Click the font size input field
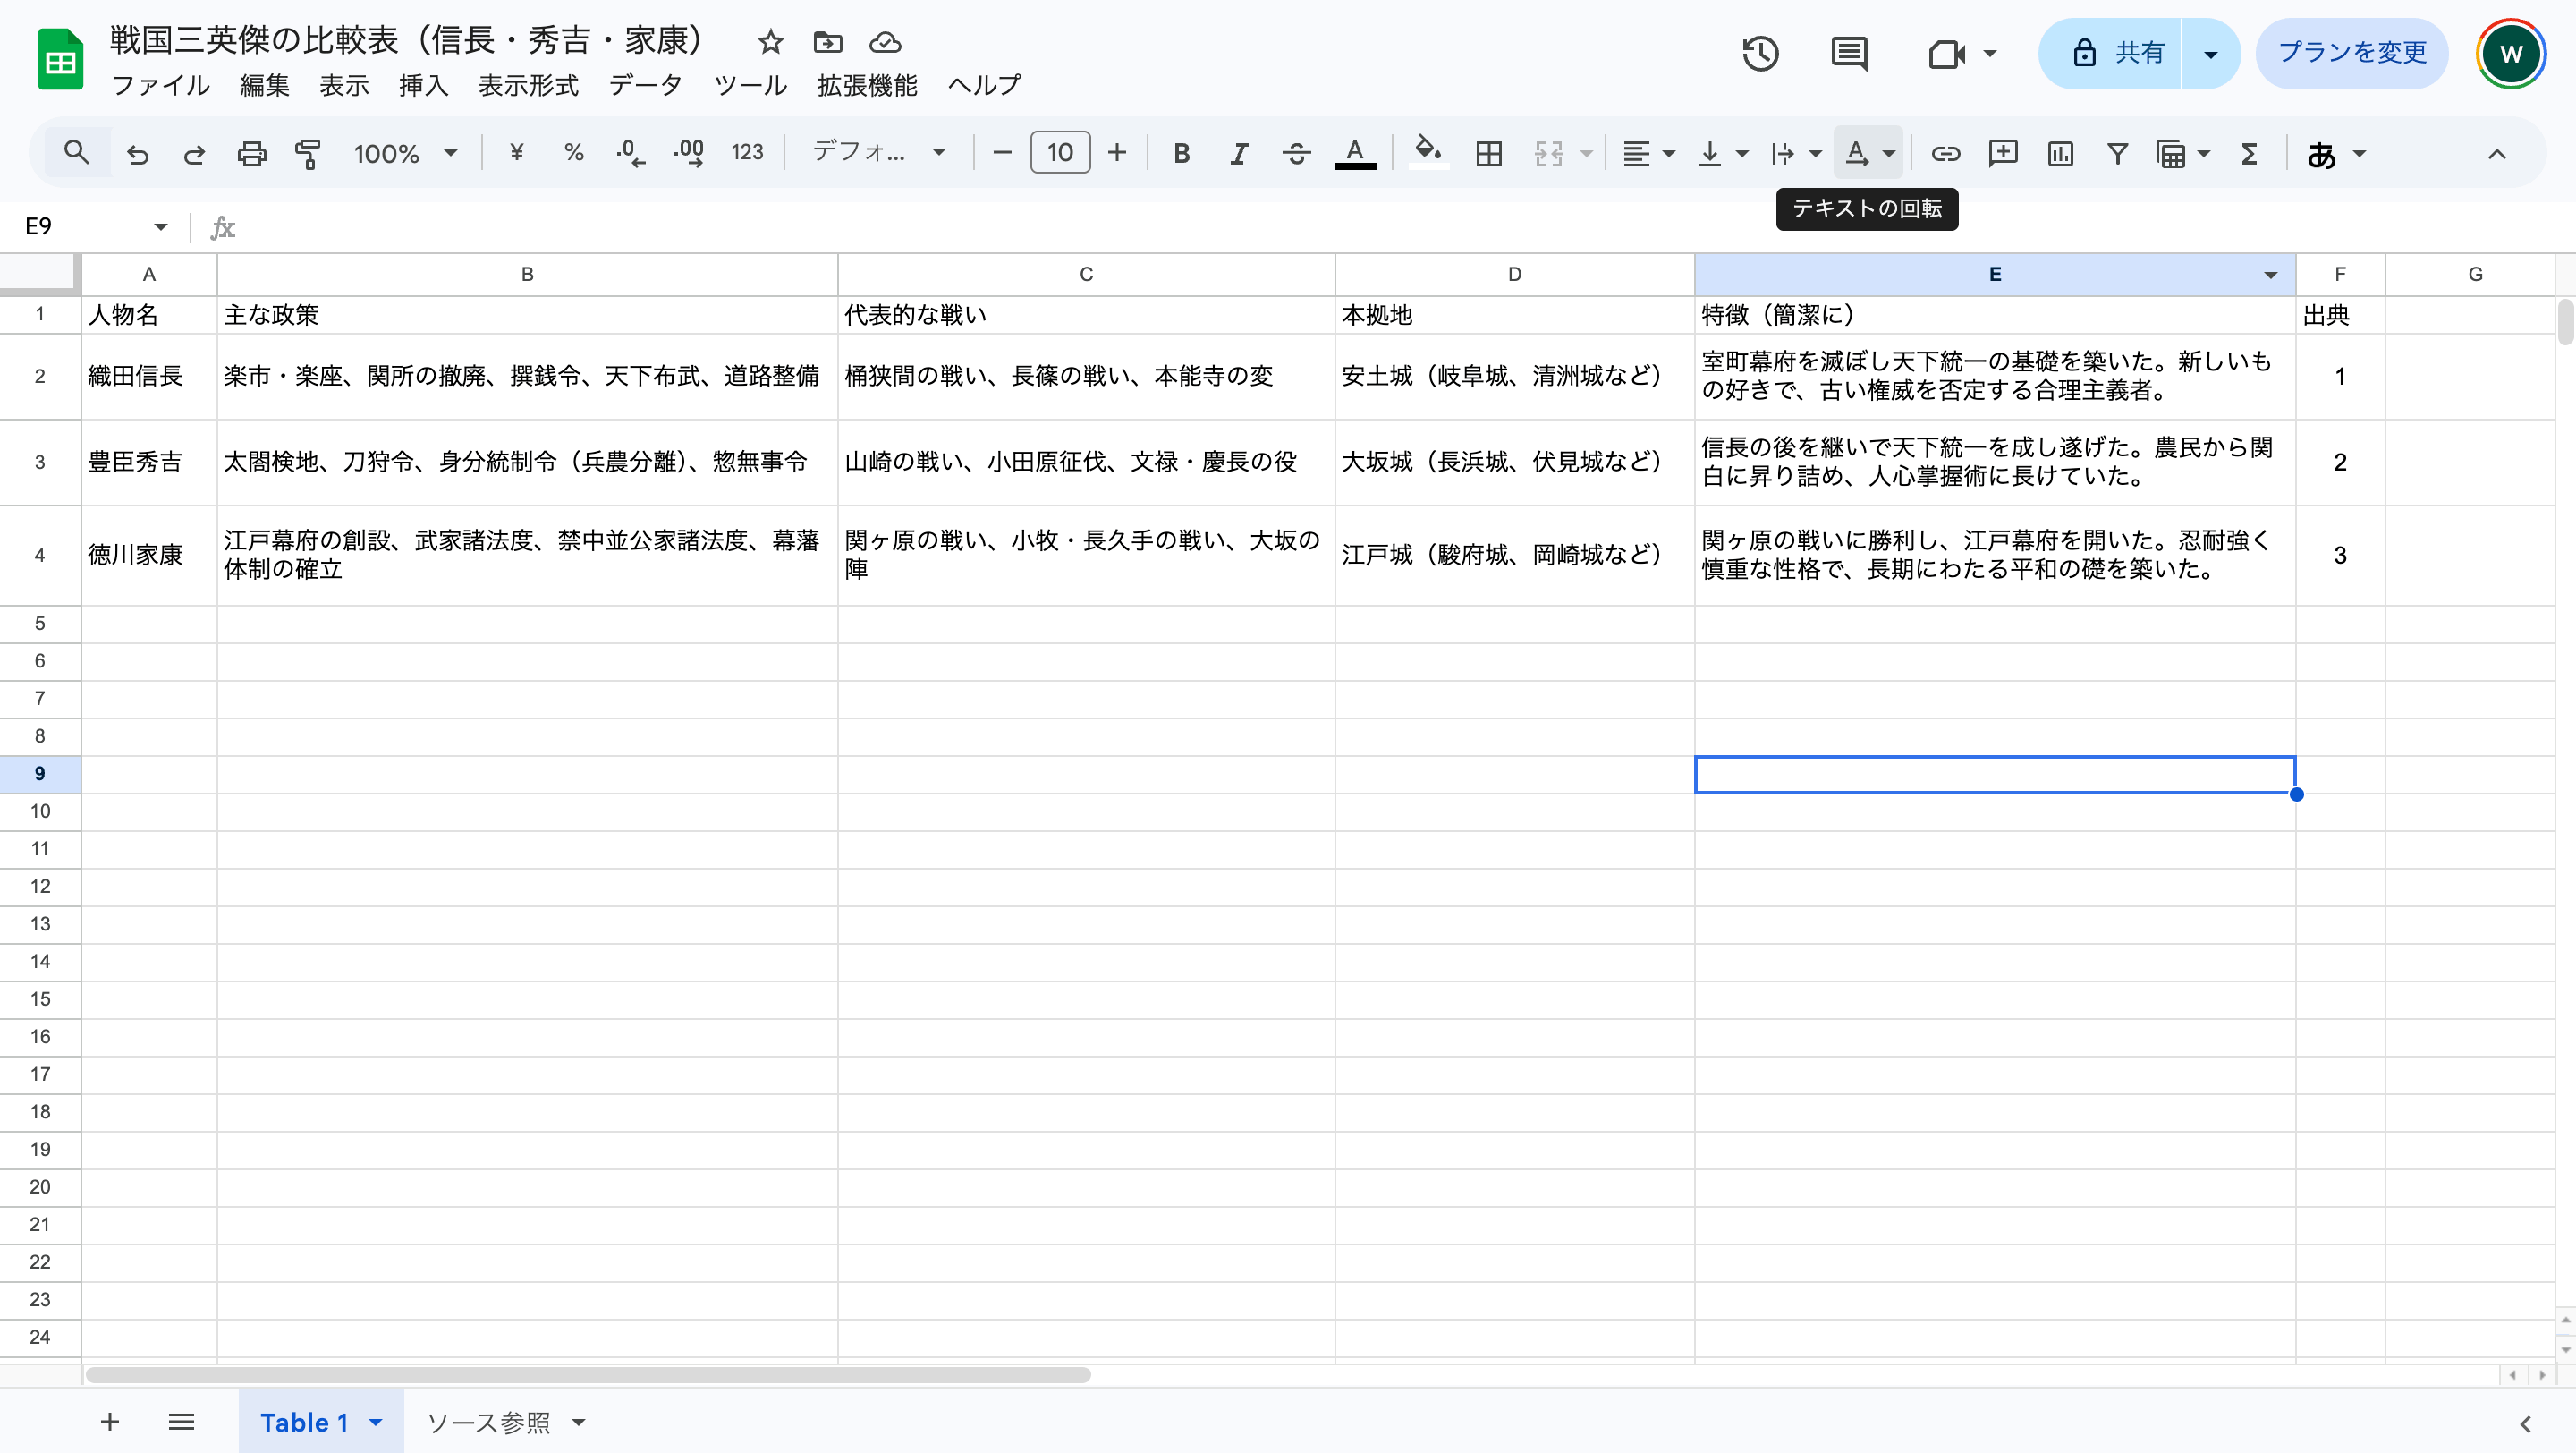 (1060, 153)
